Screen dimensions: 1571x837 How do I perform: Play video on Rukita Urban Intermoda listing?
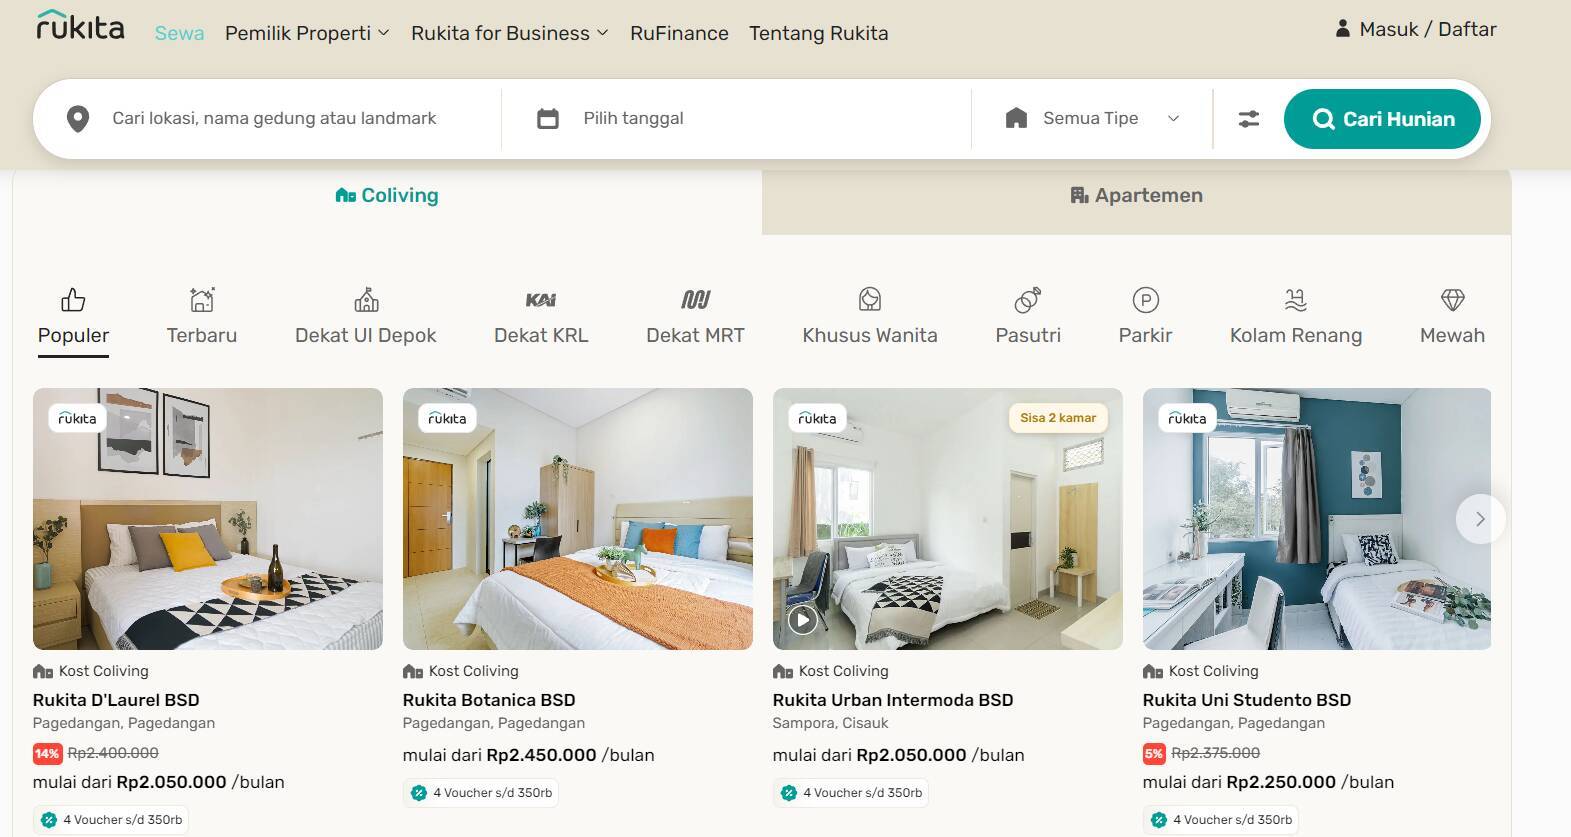click(802, 621)
